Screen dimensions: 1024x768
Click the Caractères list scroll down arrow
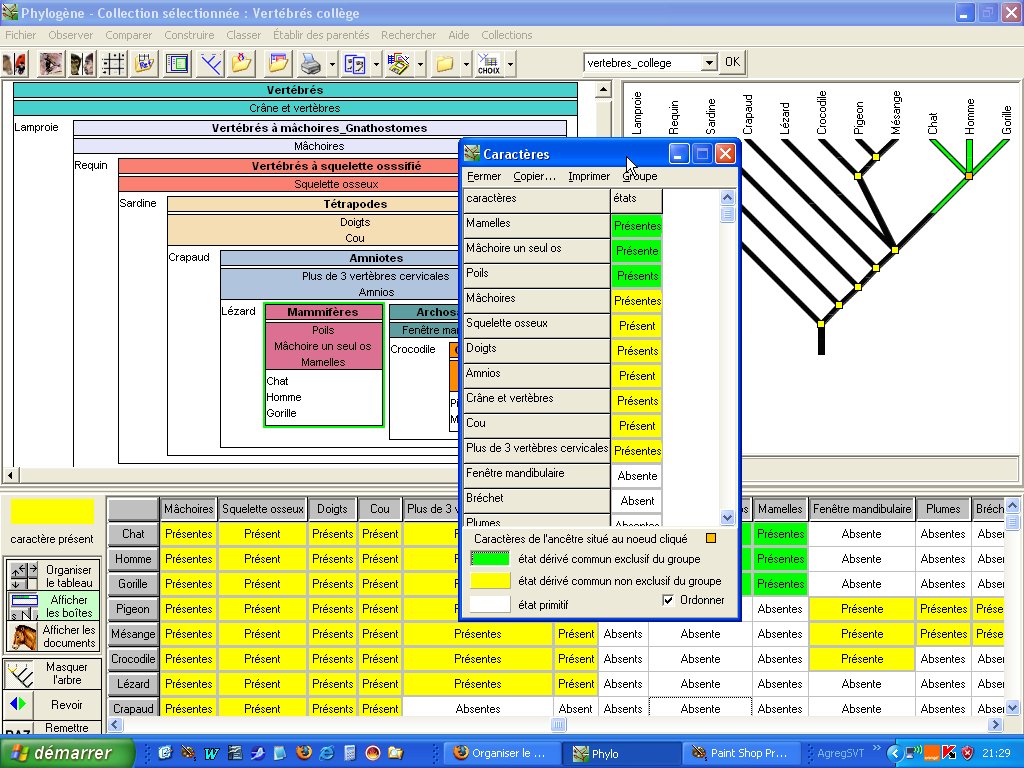[x=727, y=518]
